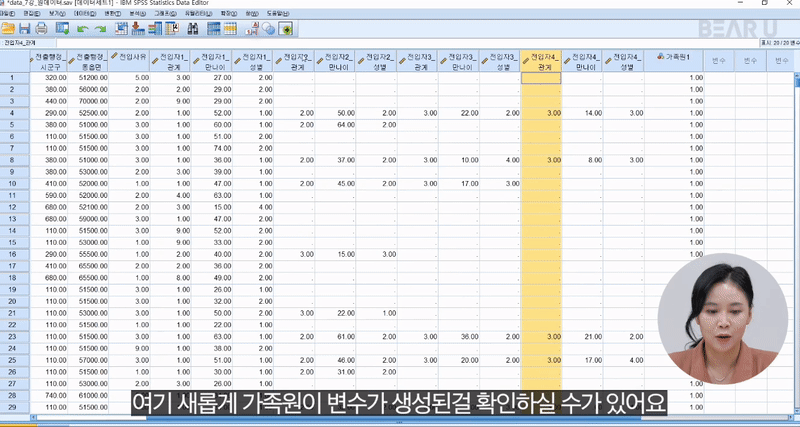The width and height of the screenshot is (800, 427).
Task: Click the green Undo arrow
Action: [82, 29]
